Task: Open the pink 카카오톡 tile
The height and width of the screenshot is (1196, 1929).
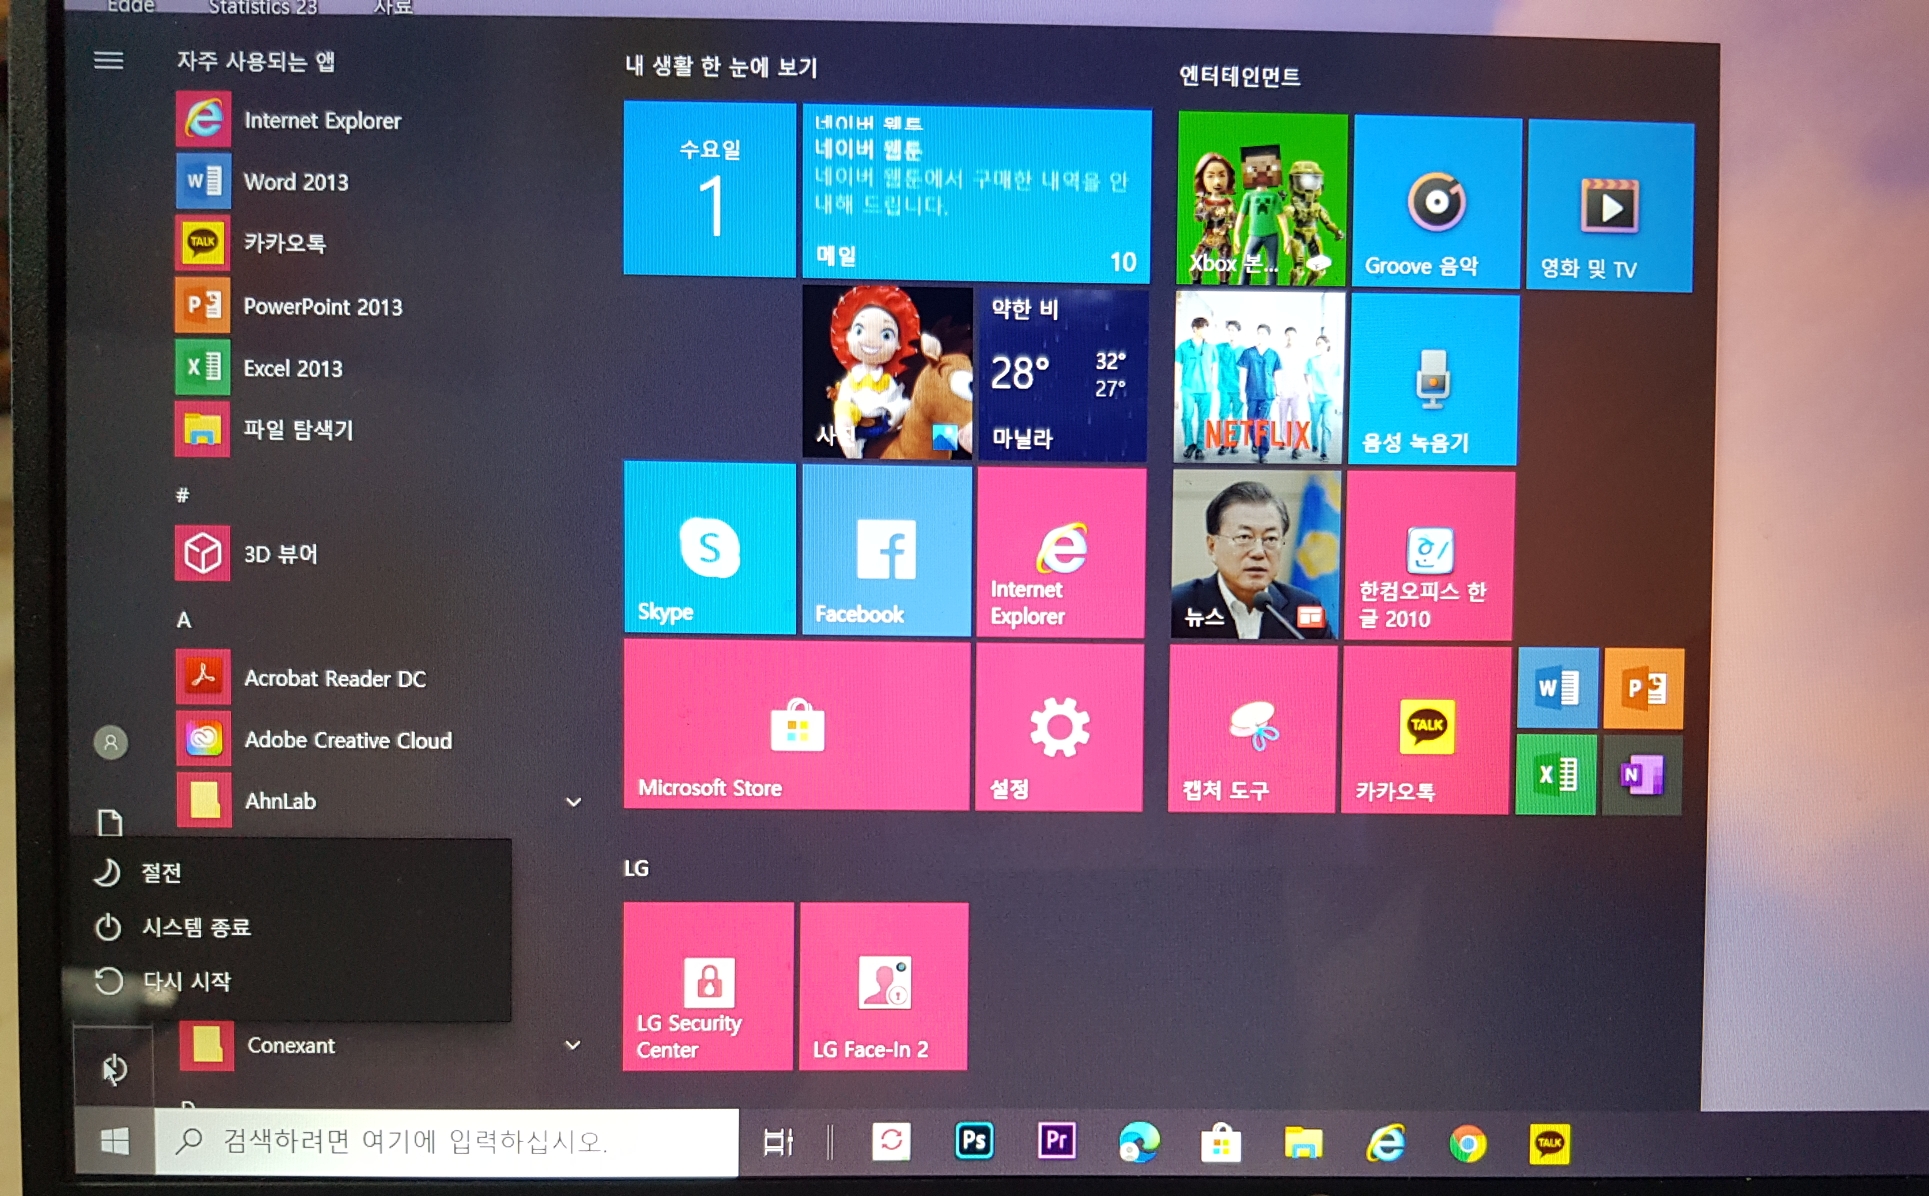Action: pos(1426,731)
